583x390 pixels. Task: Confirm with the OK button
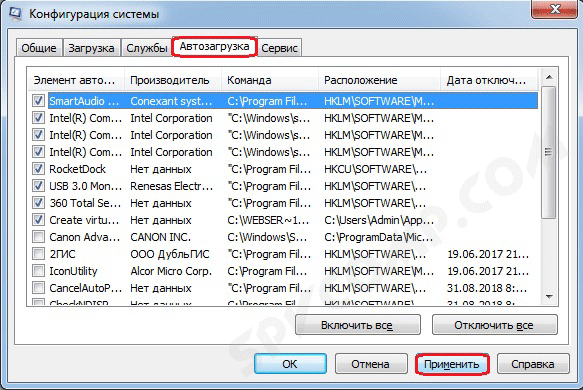(x=290, y=364)
